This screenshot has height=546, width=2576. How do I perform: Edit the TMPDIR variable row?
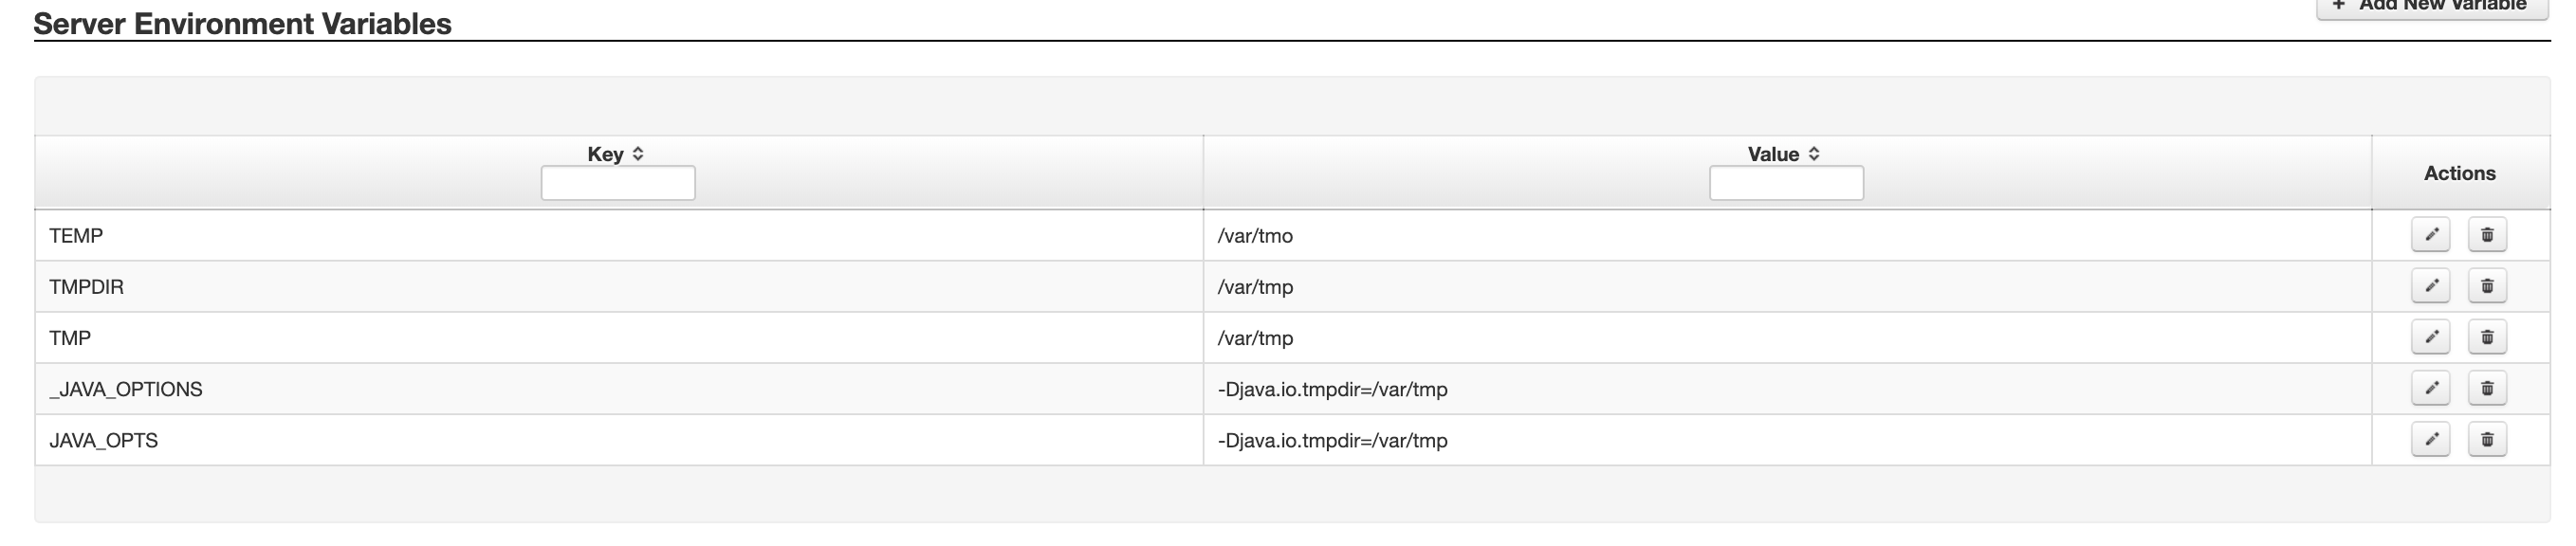(x=2430, y=286)
